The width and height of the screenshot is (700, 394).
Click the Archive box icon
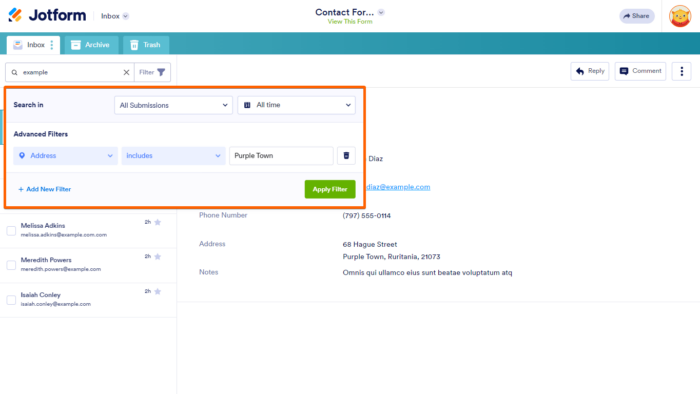pyautogui.click(x=76, y=45)
